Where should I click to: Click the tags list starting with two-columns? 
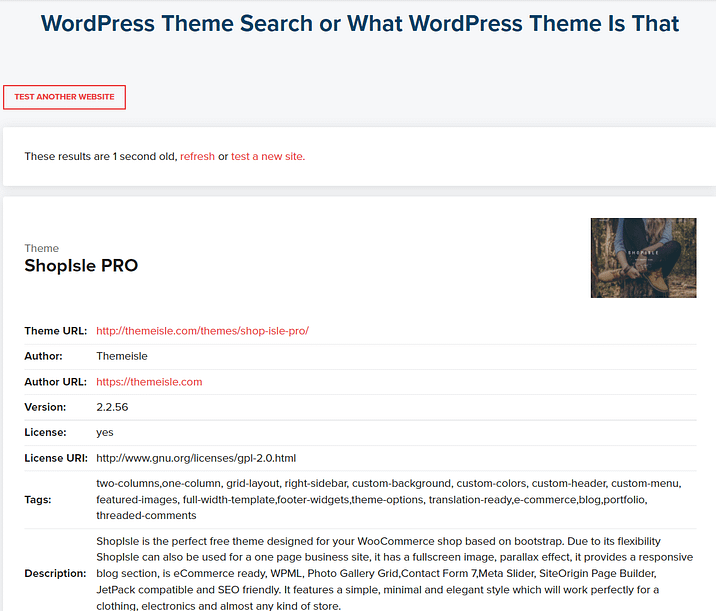389,500
